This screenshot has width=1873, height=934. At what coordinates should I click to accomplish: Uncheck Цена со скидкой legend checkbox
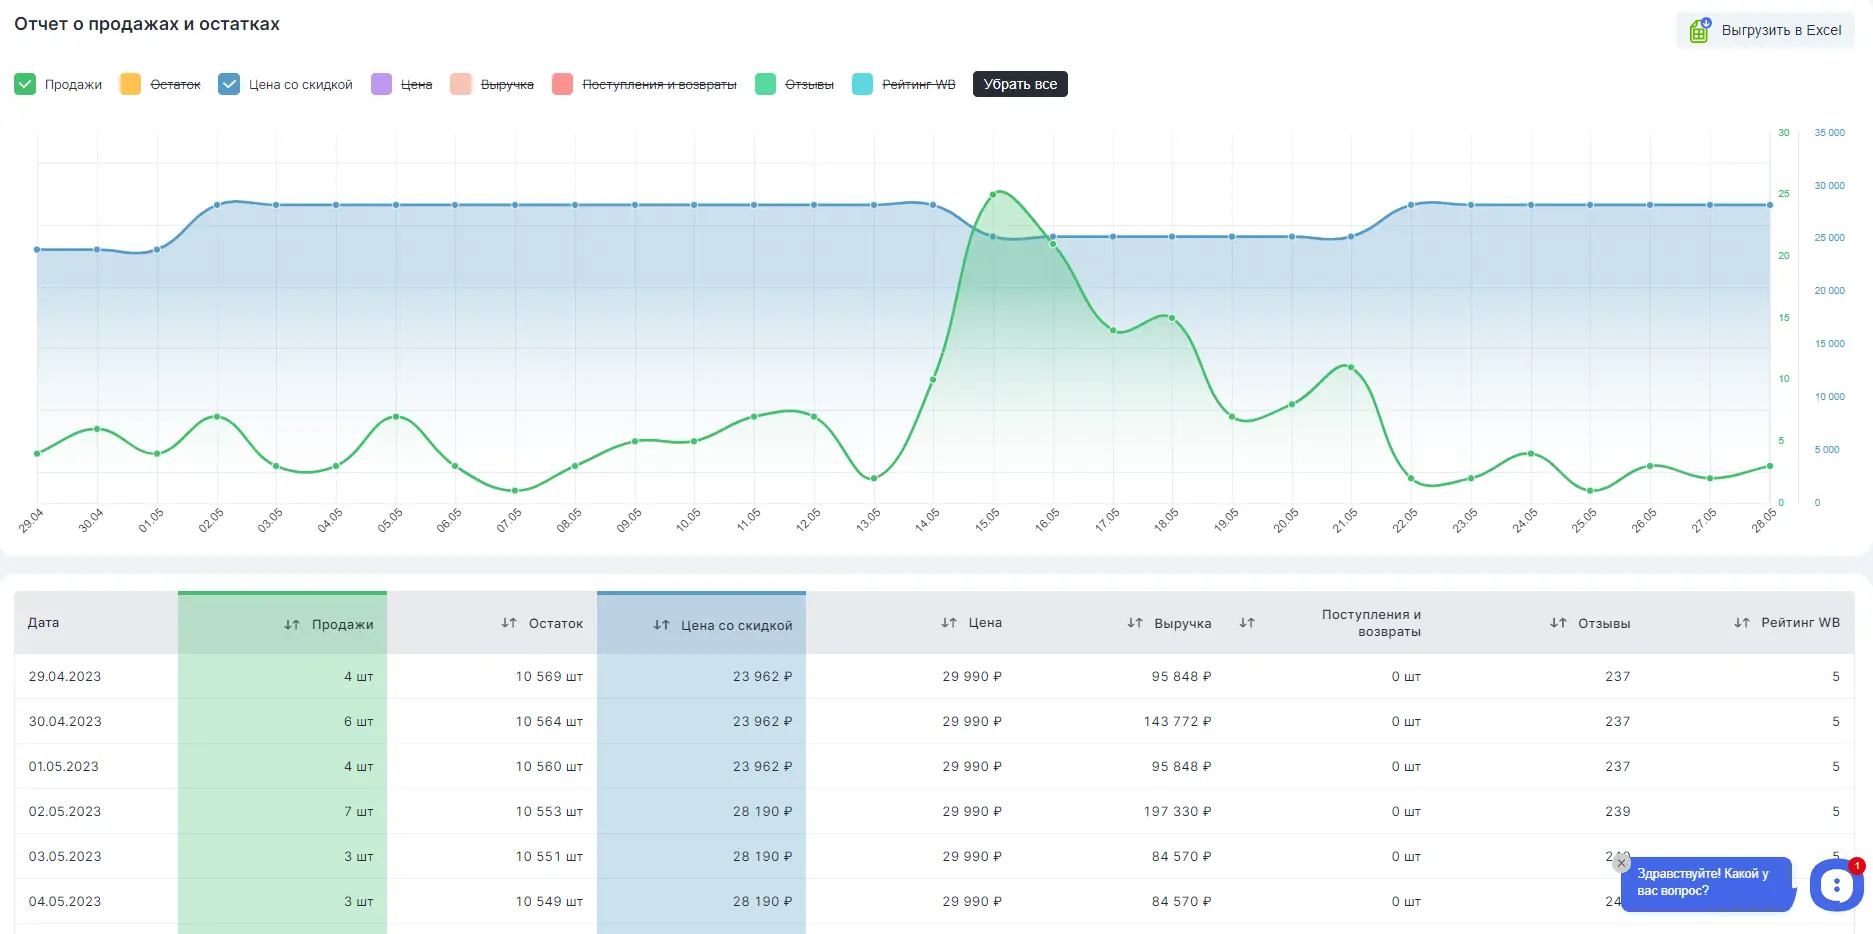[229, 84]
